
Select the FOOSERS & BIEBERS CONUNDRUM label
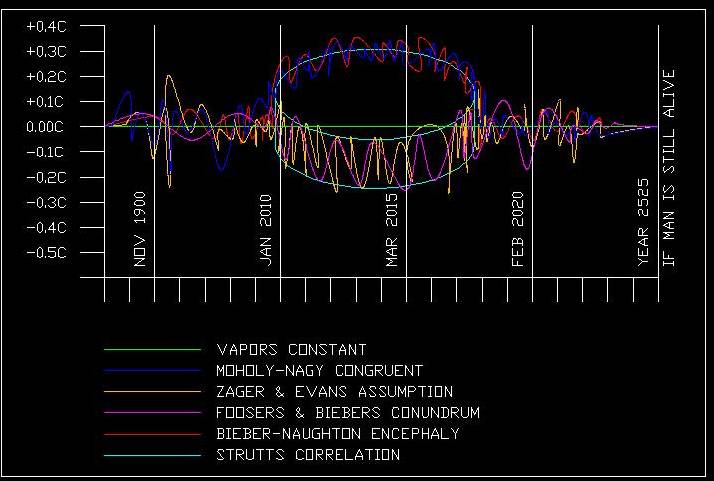point(348,413)
